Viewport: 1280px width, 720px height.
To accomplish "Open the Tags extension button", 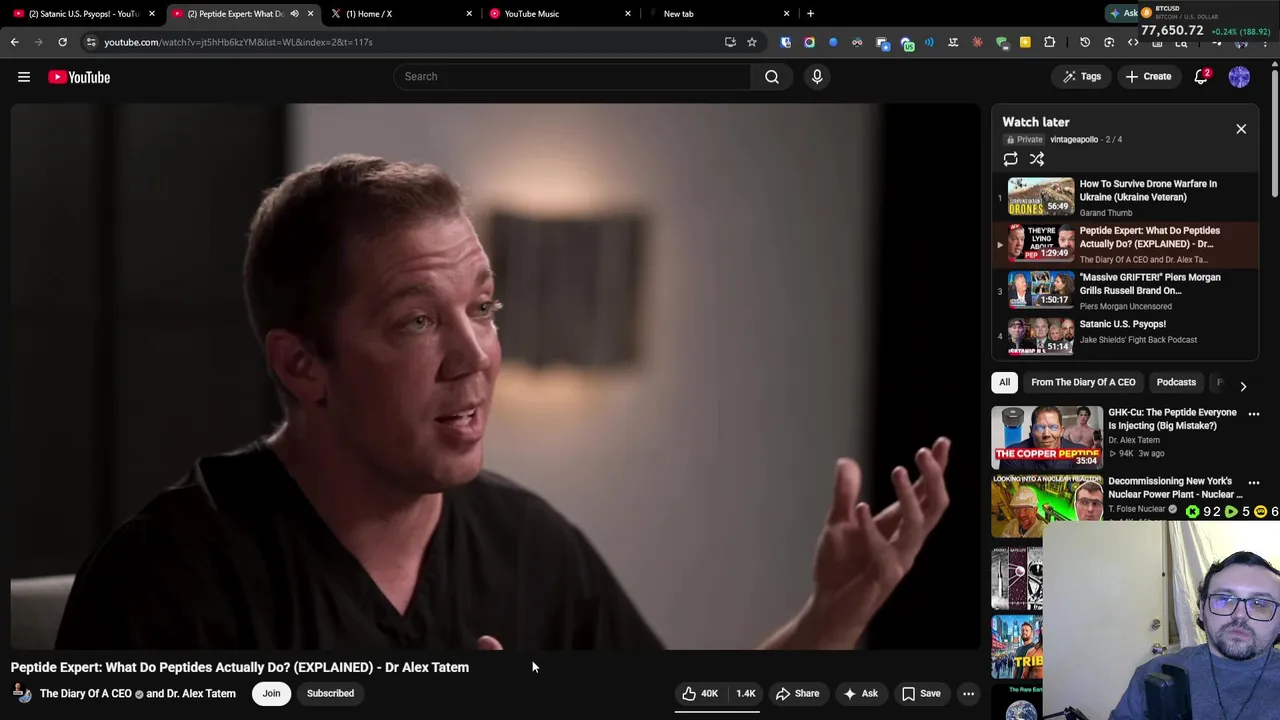I will click(x=1082, y=77).
